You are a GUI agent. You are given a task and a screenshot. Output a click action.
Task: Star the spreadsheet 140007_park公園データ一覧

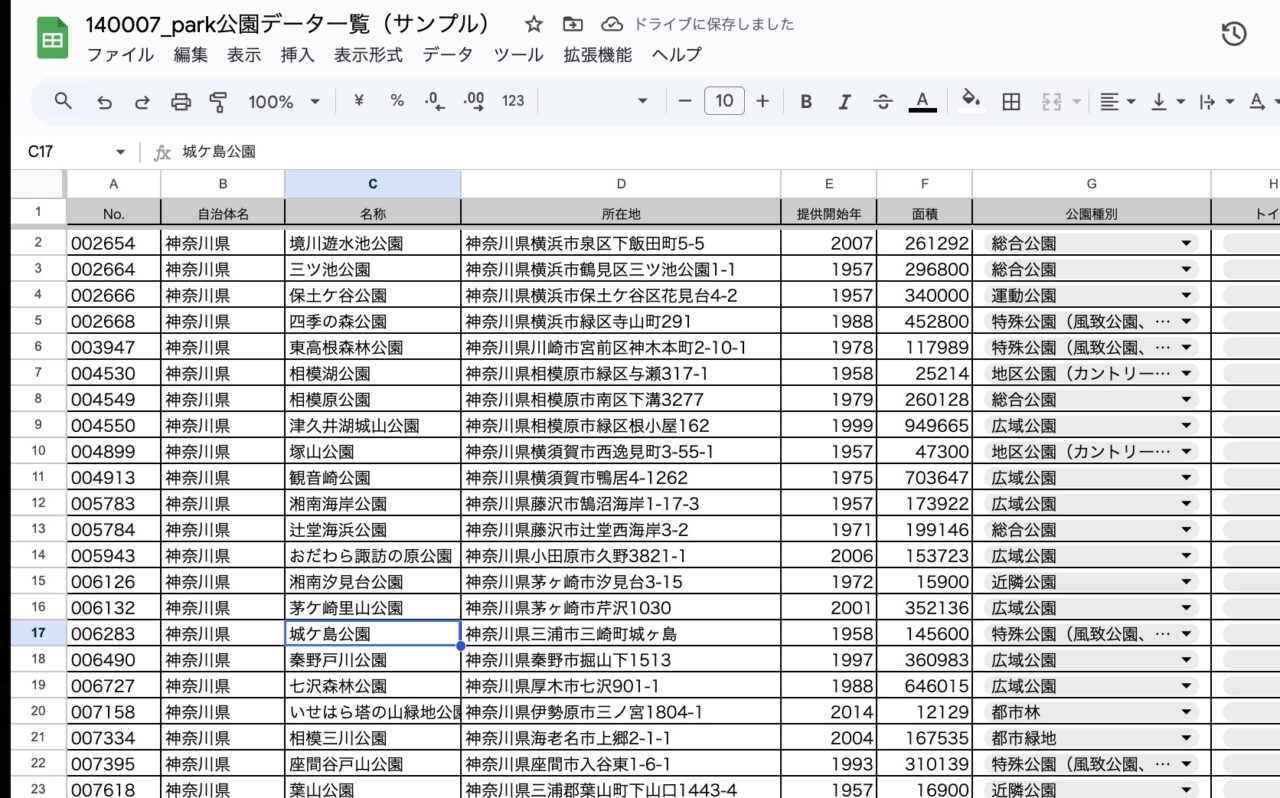click(533, 24)
